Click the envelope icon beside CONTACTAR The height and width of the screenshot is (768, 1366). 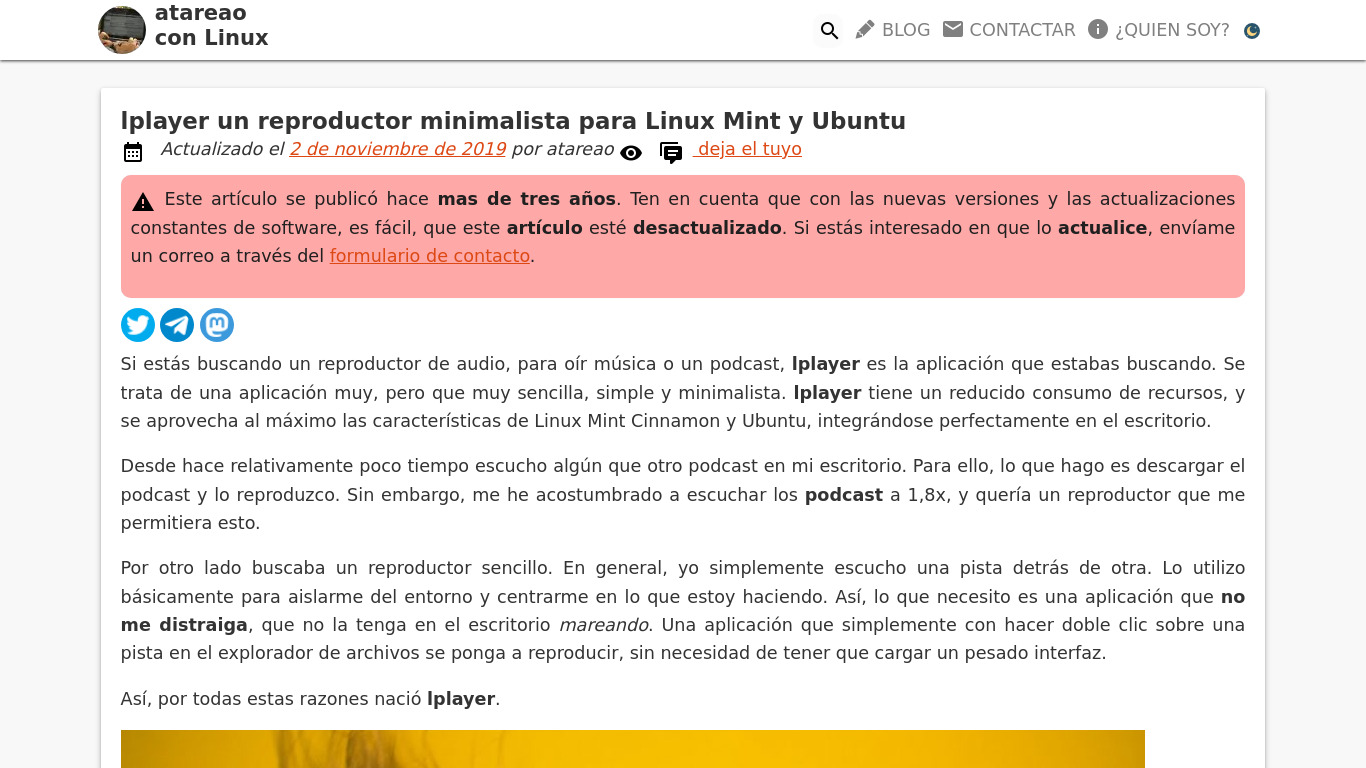(x=953, y=30)
